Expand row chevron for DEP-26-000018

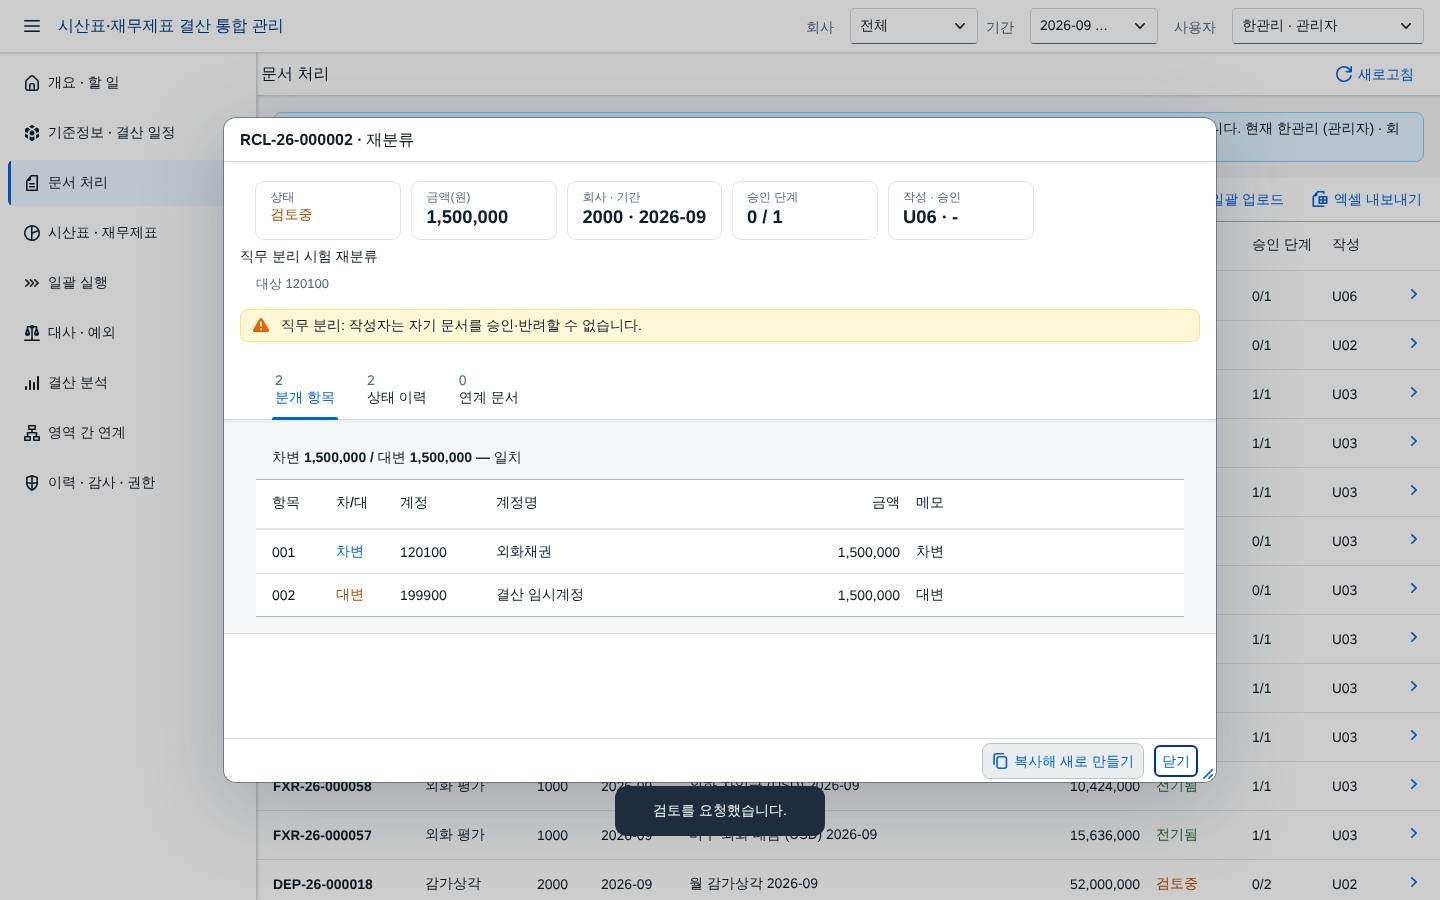[1413, 883]
